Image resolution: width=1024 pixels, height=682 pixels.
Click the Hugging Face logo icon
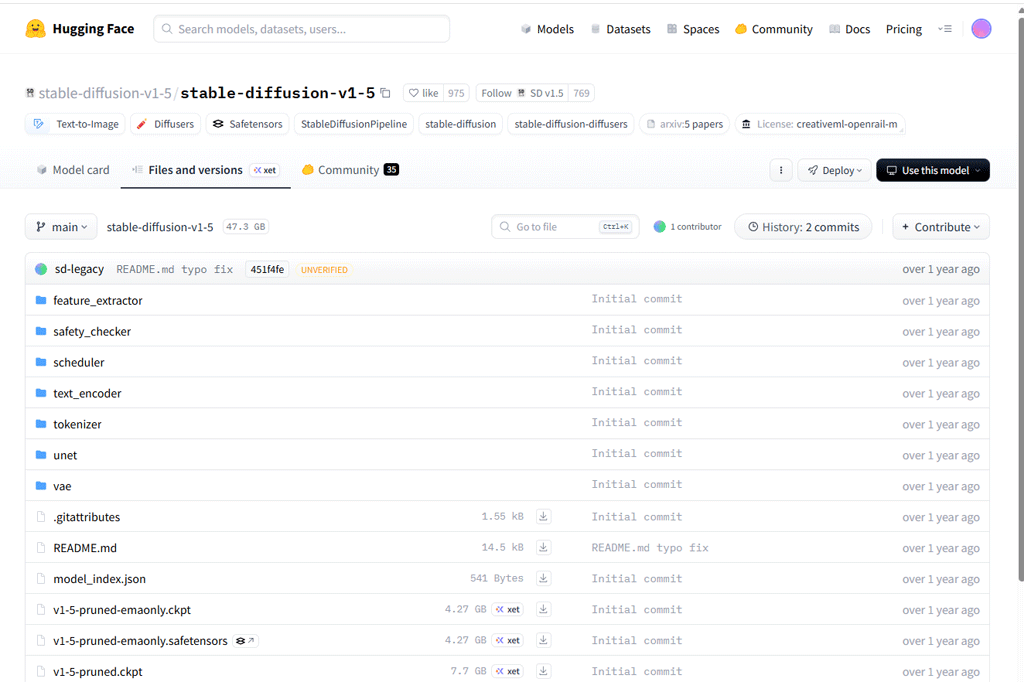click(x=36, y=29)
